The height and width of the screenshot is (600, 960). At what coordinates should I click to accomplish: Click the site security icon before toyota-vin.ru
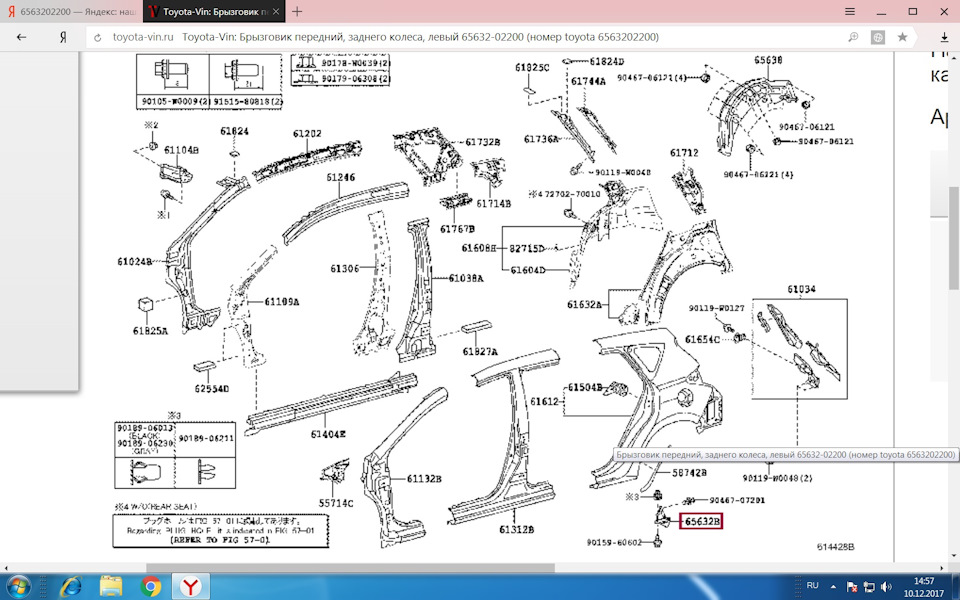[x=97, y=35]
